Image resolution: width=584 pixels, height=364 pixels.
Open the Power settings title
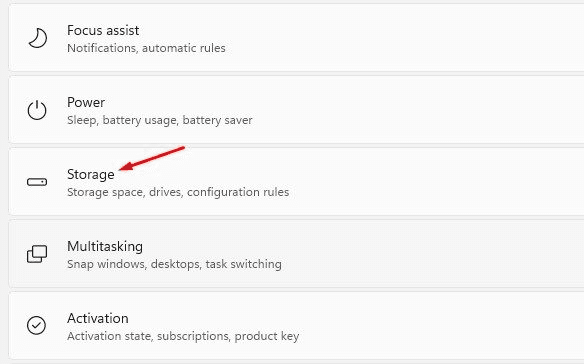pyautogui.click(x=86, y=102)
